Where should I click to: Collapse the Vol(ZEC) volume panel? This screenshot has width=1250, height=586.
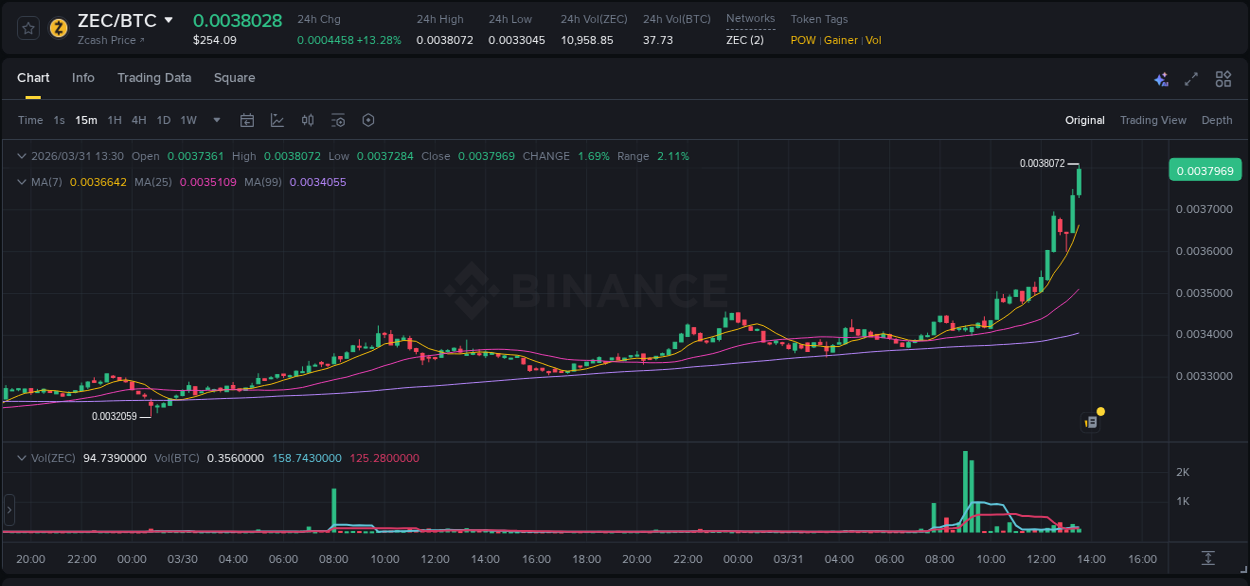pos(21,457)
